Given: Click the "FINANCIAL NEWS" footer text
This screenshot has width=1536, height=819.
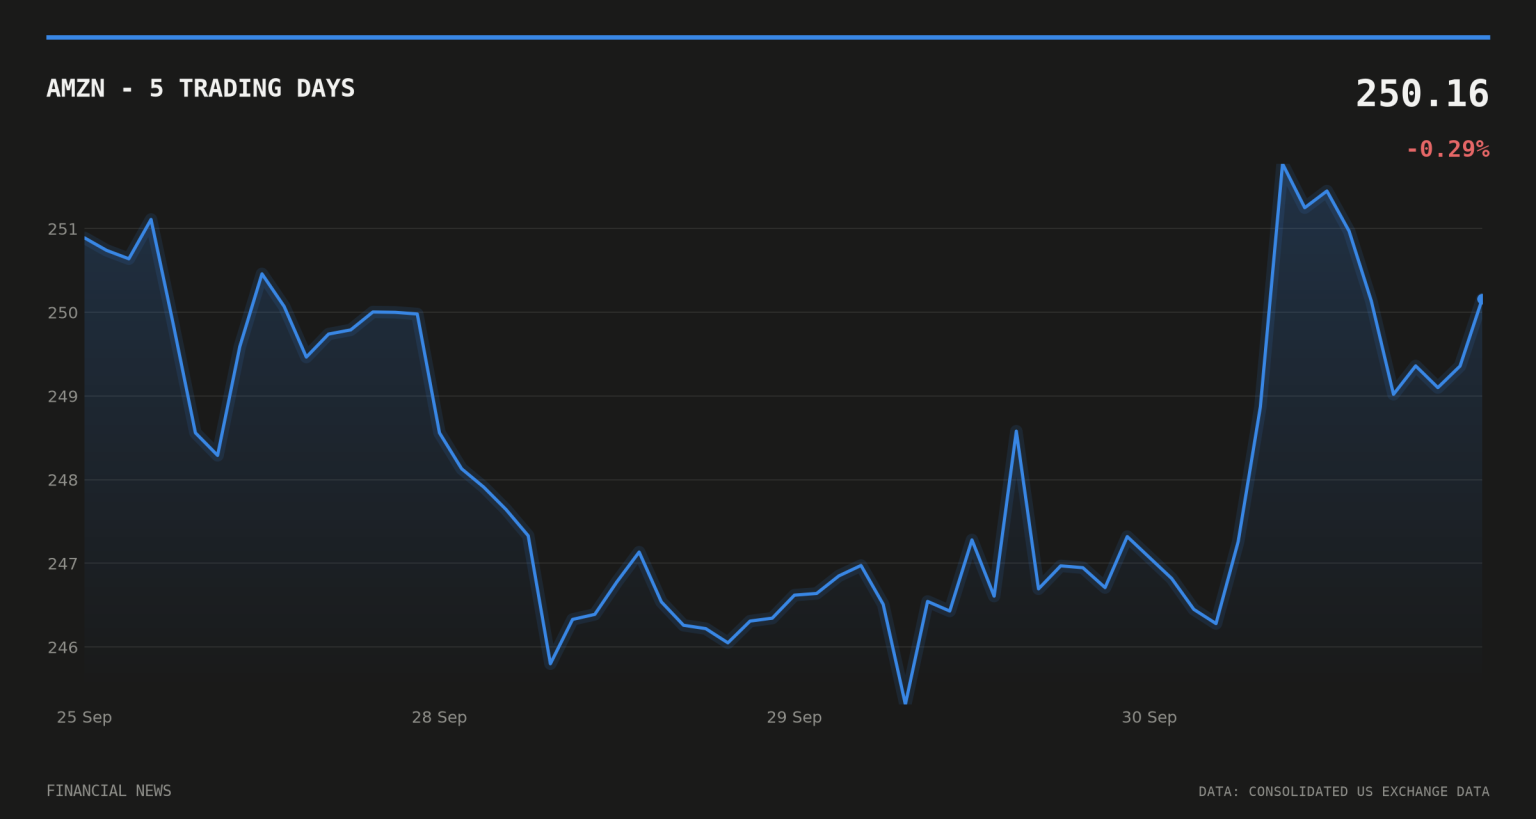Looking at the screenshot, I should (x=109, y=791).
